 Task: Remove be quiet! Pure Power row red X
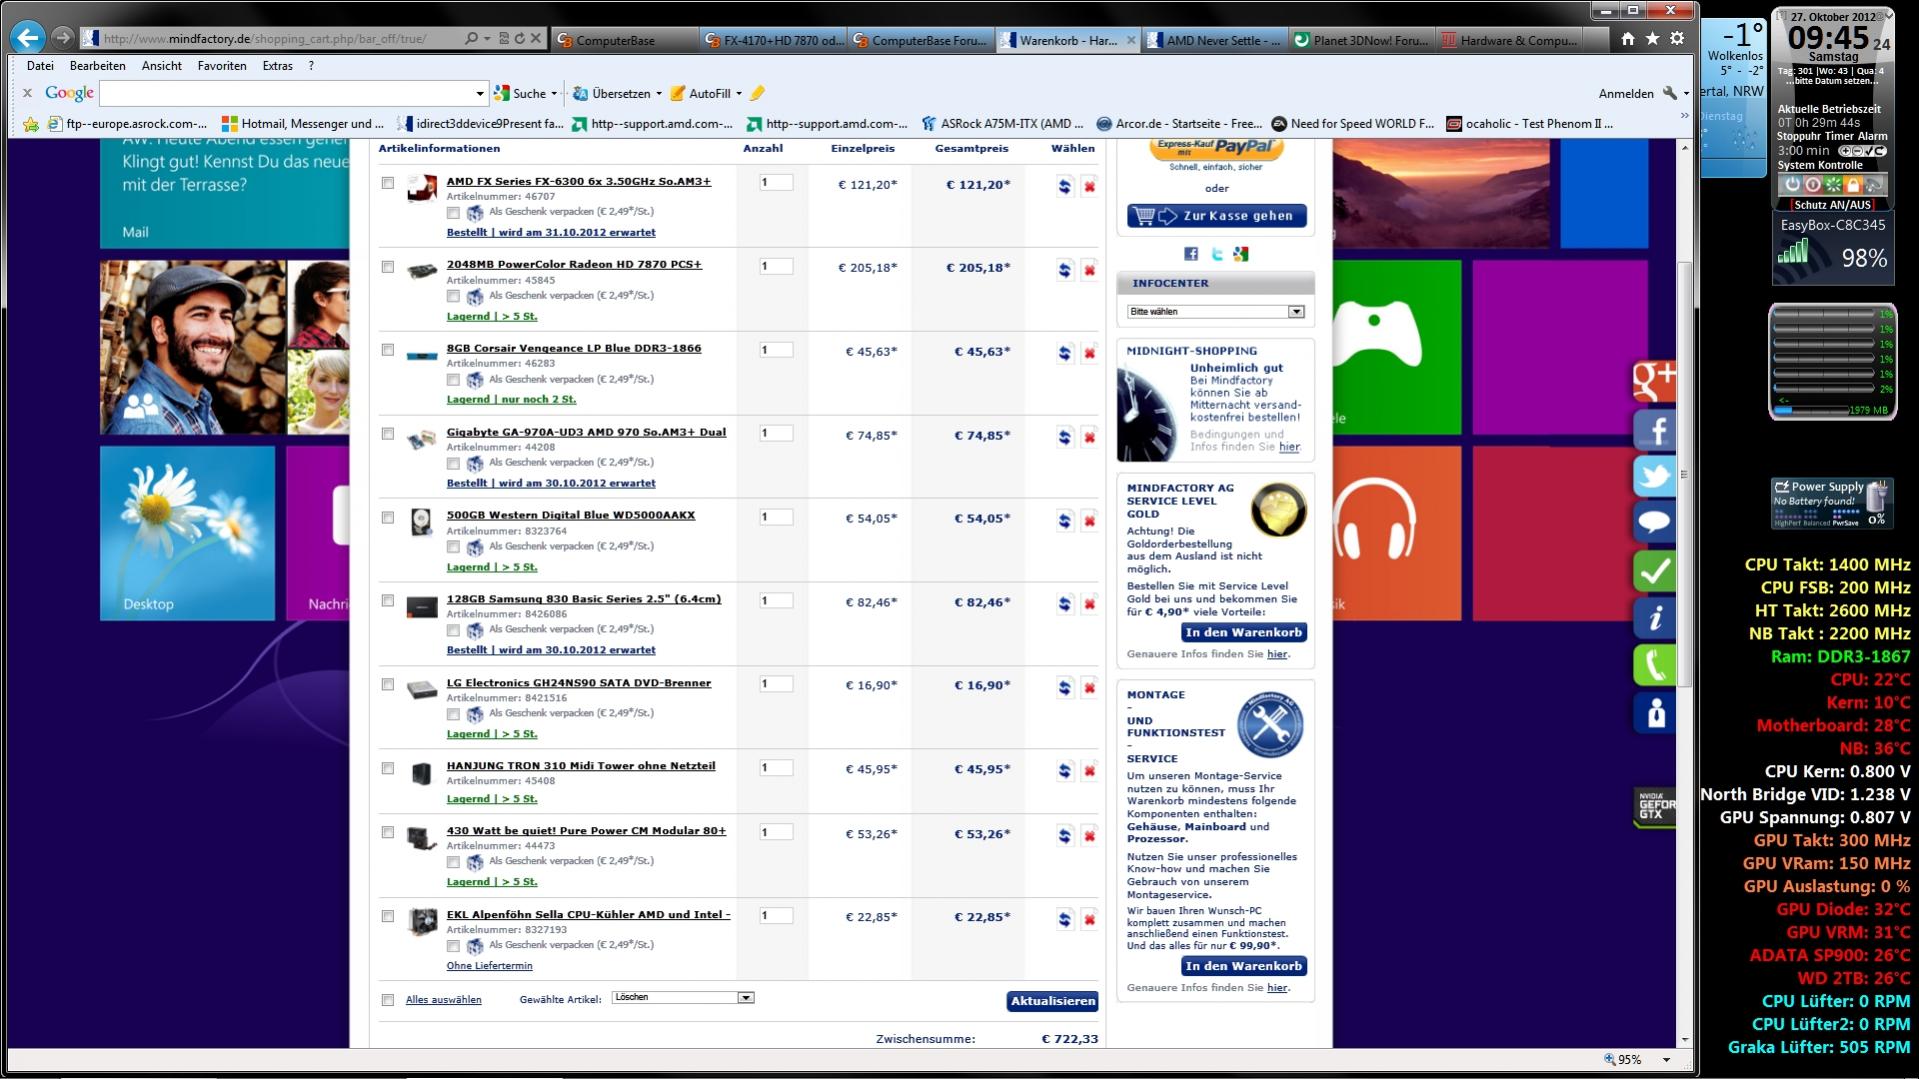pos(1089,836)
